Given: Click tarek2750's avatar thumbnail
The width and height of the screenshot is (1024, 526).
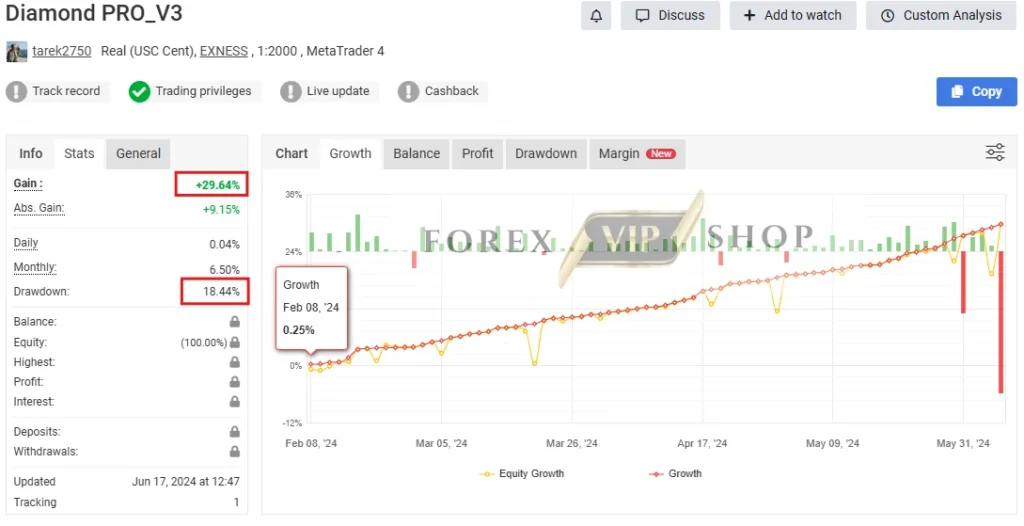Looking at the screenshot, I should (x=16, y=52).
